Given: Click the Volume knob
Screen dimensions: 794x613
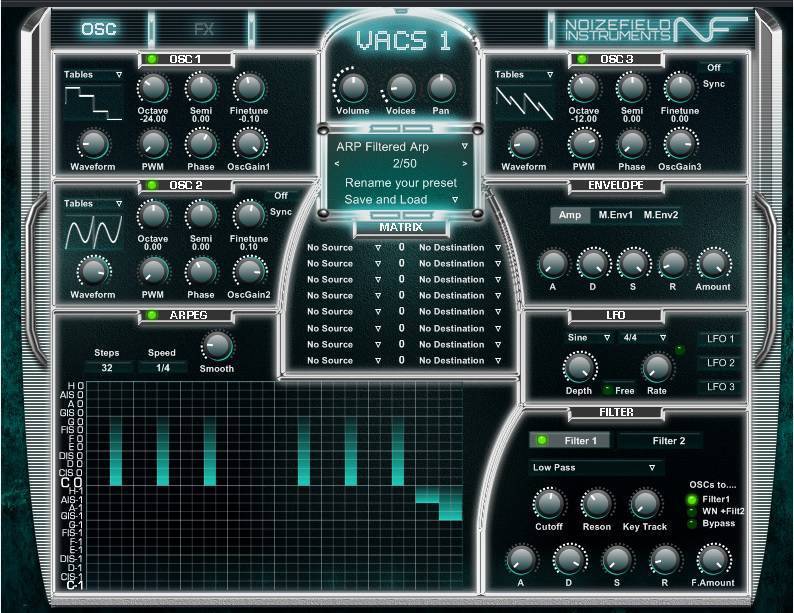Looking at the screenshot, I should coord(351,88).
